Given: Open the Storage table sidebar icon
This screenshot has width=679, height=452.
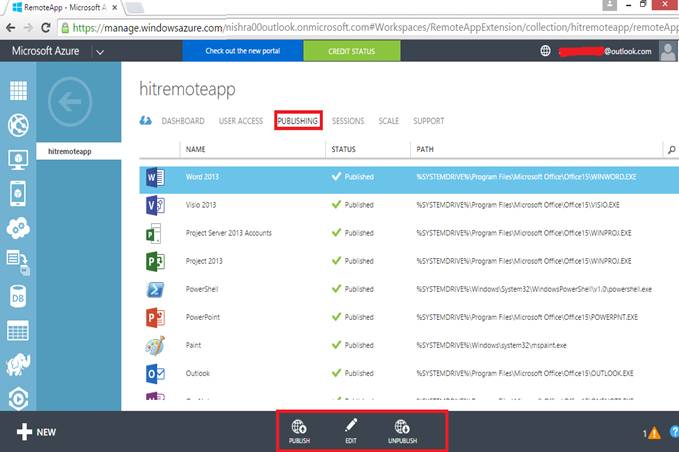Looking at the screenshot, I should (x=18, y=331).
